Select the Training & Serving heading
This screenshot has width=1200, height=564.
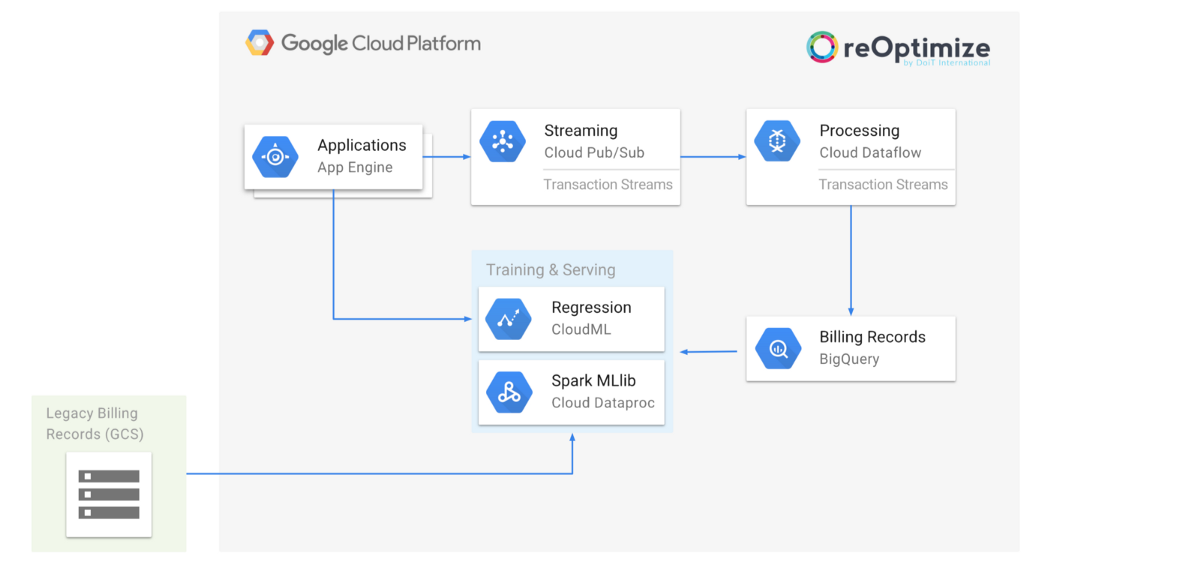[551, 270]
